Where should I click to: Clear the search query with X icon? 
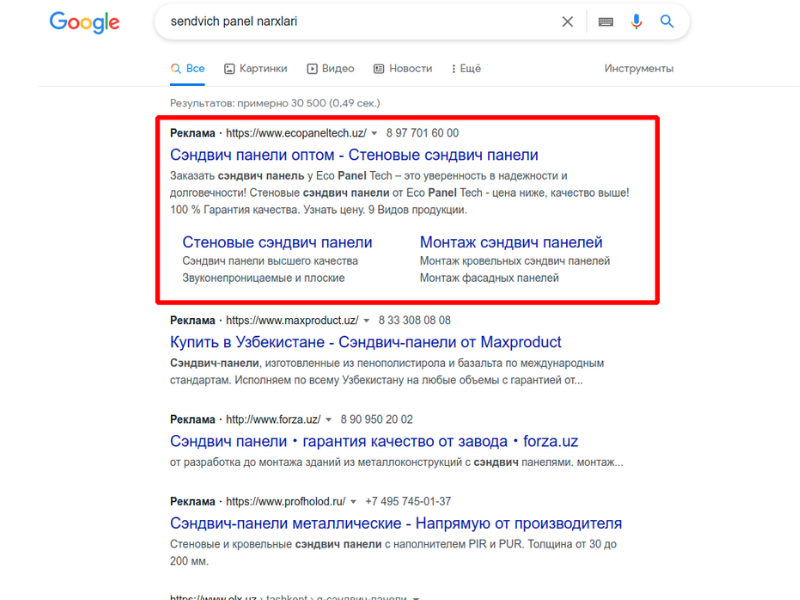pos(567,21)
